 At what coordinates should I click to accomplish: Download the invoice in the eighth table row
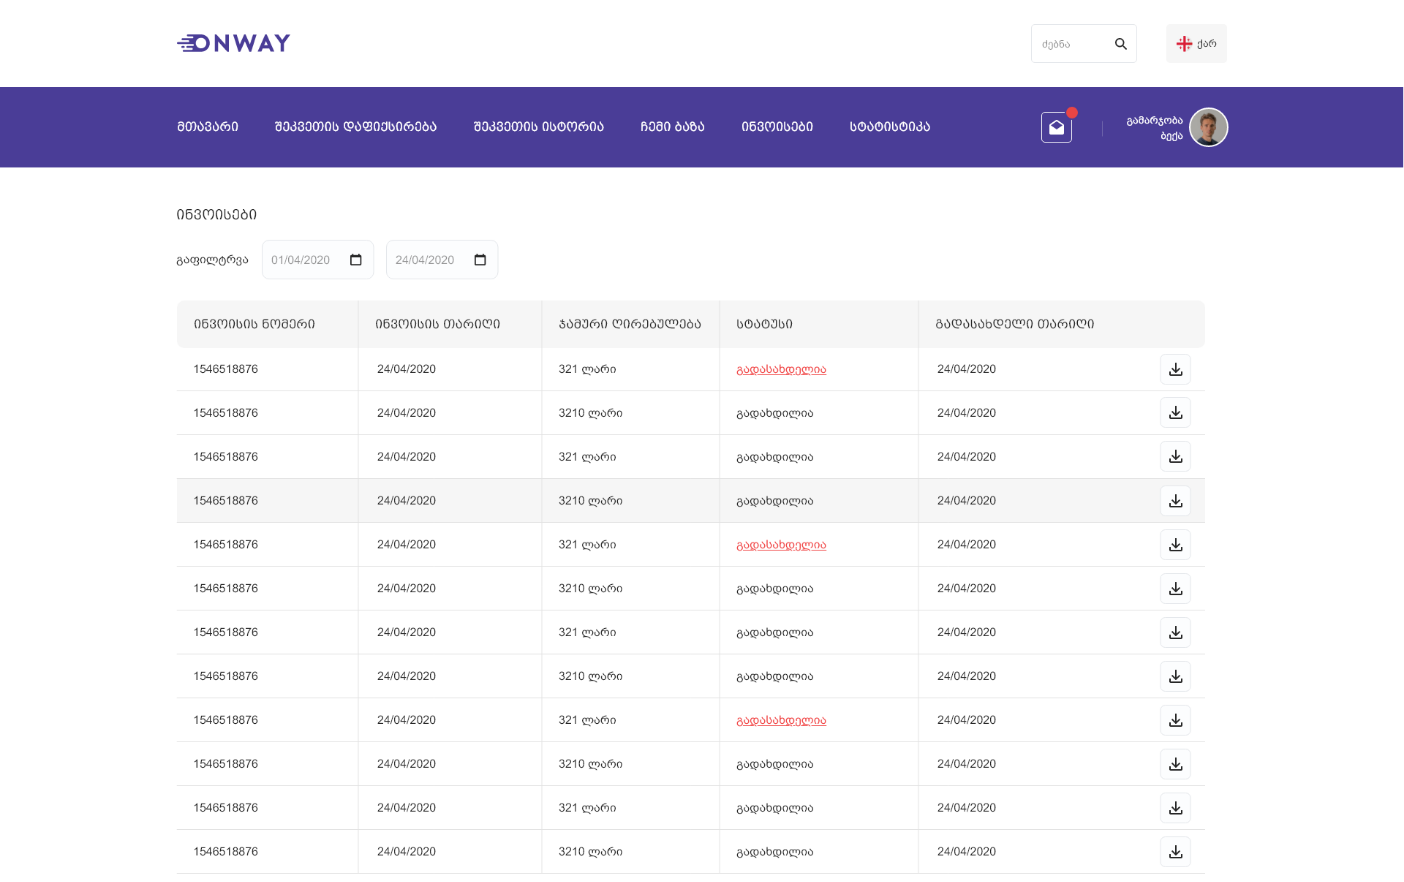point(1175,677)
